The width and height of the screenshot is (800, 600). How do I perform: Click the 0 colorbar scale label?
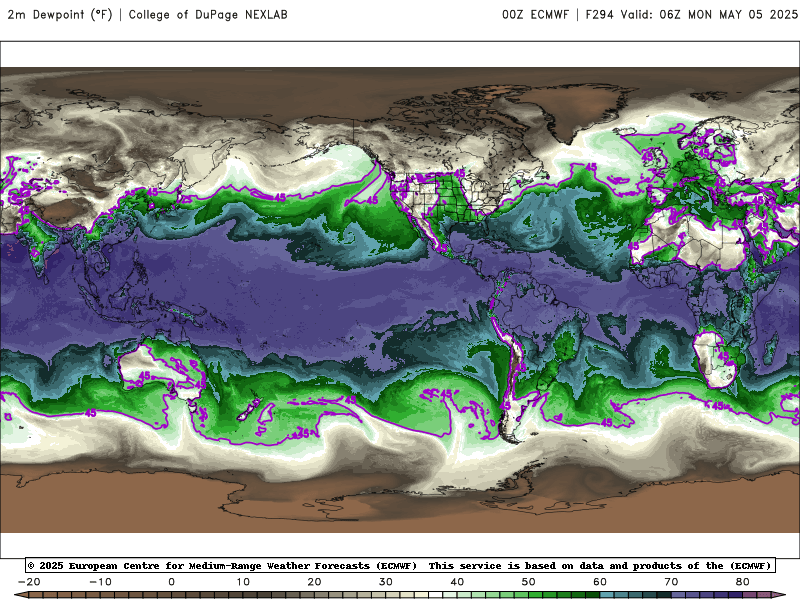[171, 582]
